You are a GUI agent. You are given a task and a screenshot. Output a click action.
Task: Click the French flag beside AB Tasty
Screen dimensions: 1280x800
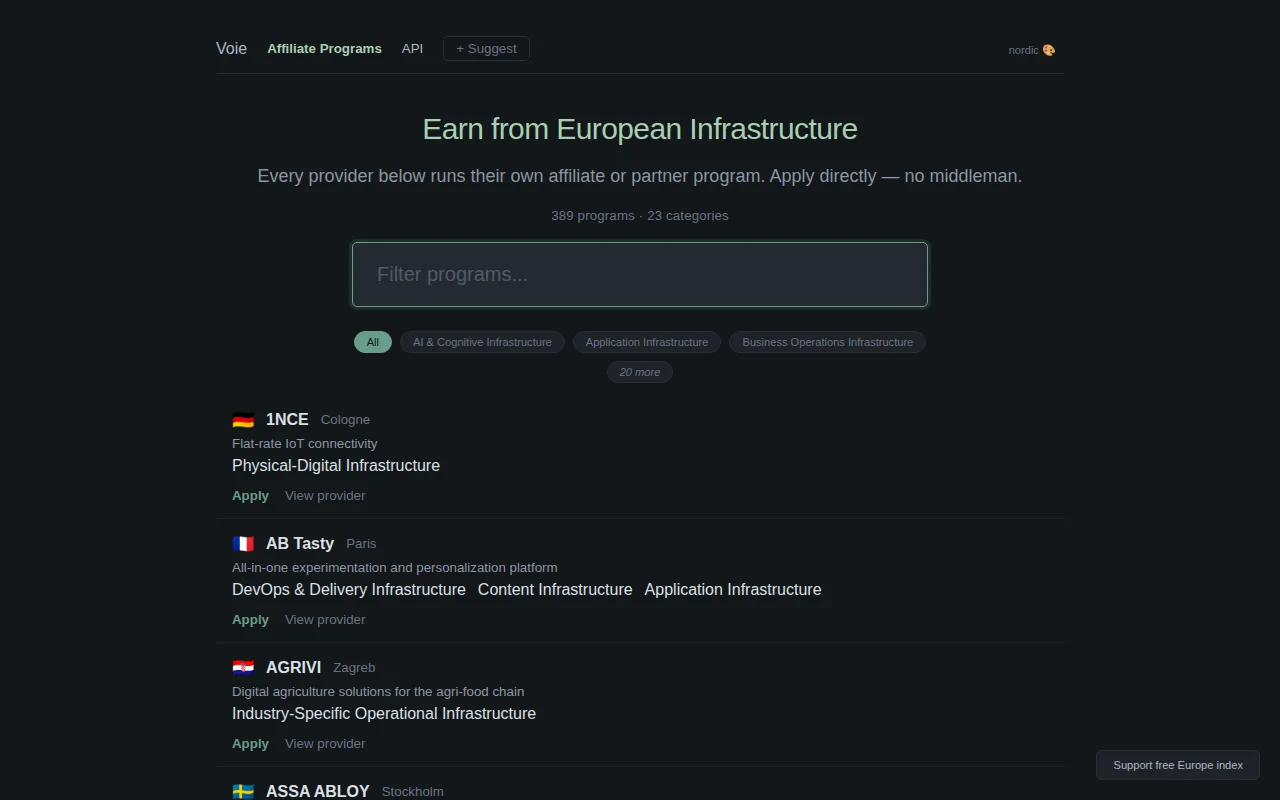tap(243, 544)
